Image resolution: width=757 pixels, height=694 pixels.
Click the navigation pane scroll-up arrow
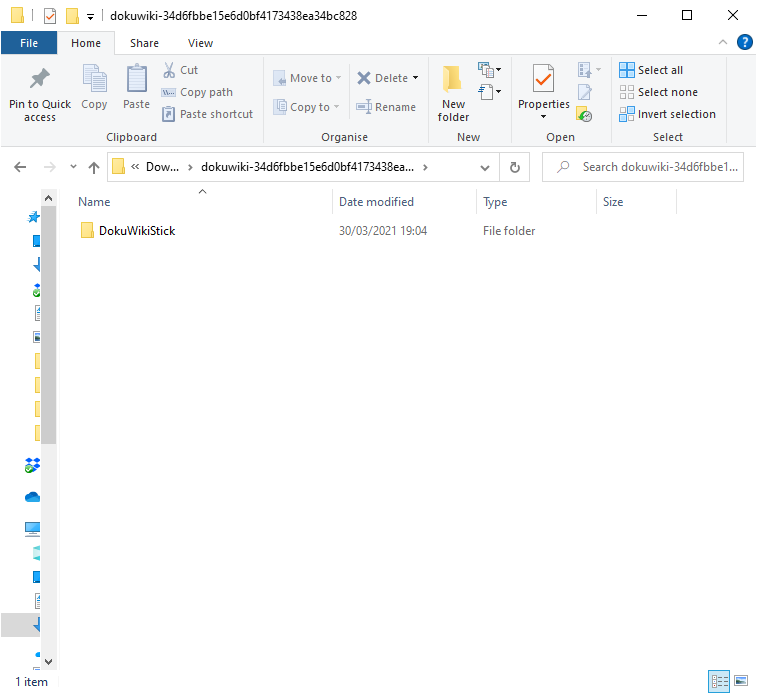click(48, 198)
